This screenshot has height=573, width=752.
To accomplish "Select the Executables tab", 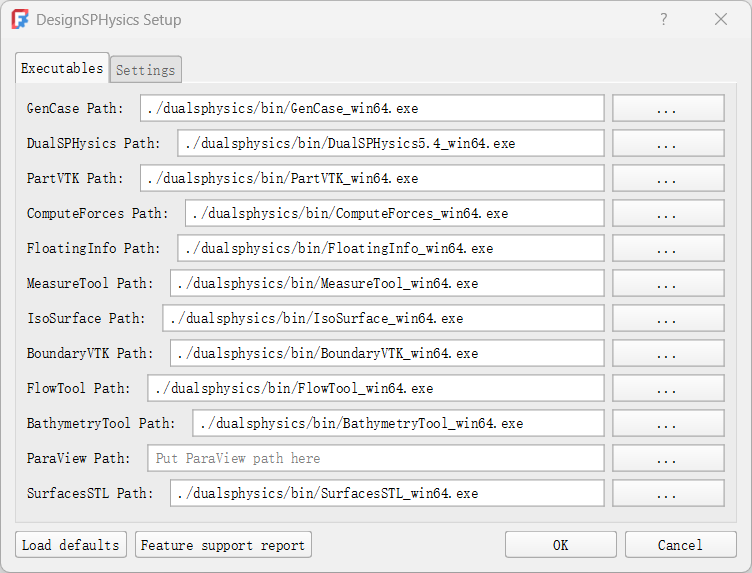I will pyautogui.click(x=62, y=68).
